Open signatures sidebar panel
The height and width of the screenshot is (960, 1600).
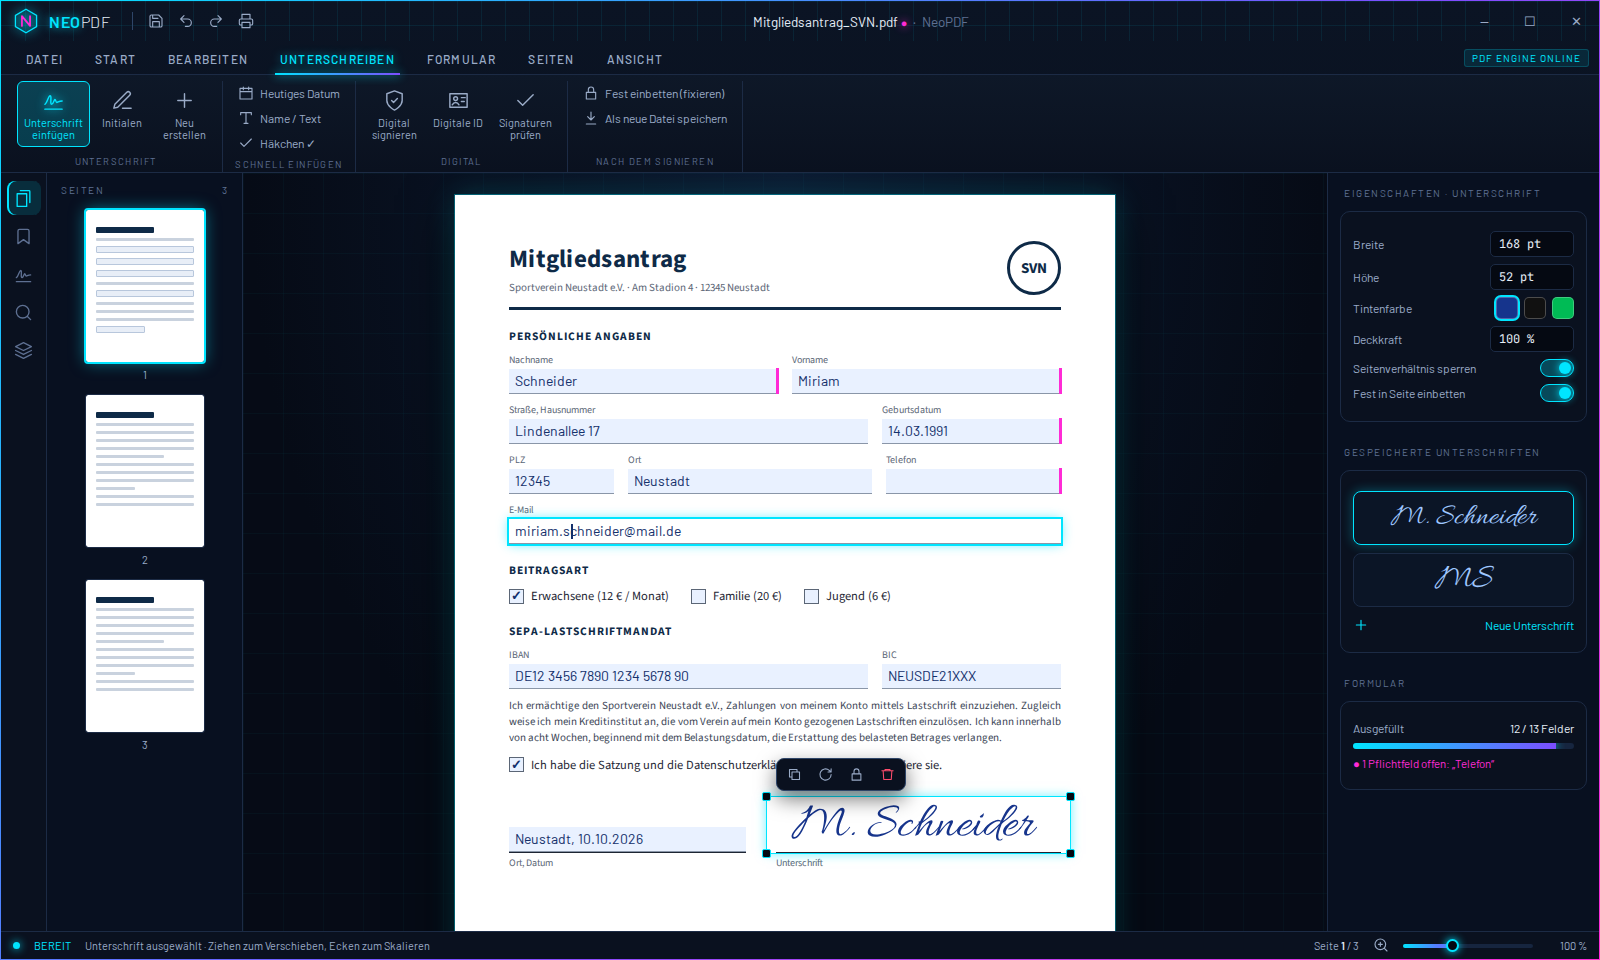pos(24,275)
